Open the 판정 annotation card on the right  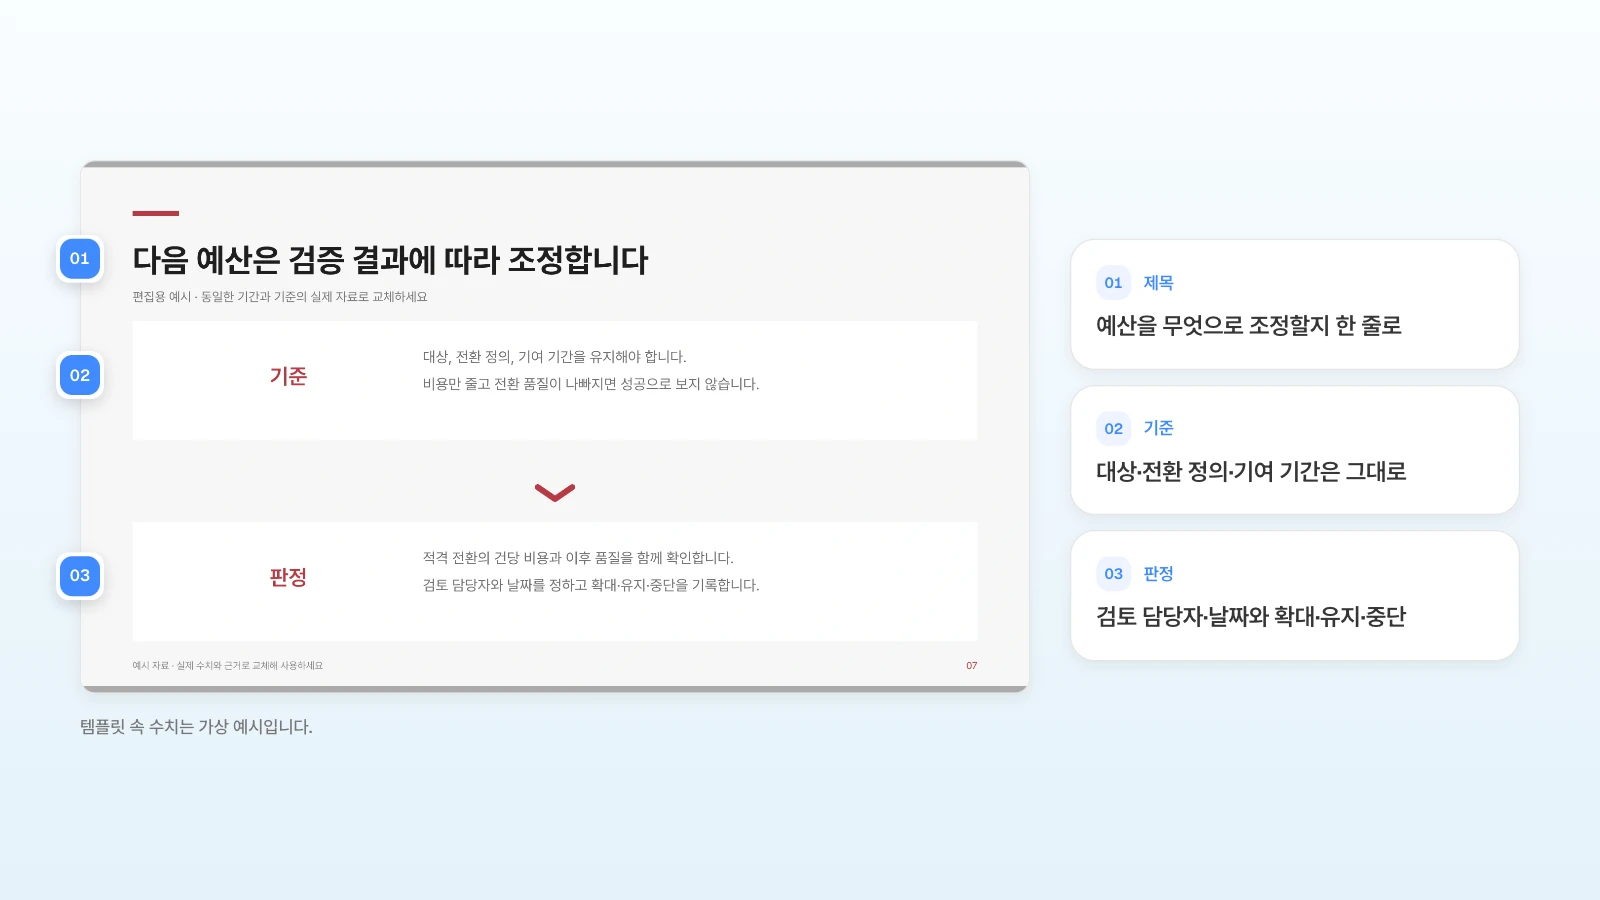click(1295, 595)
